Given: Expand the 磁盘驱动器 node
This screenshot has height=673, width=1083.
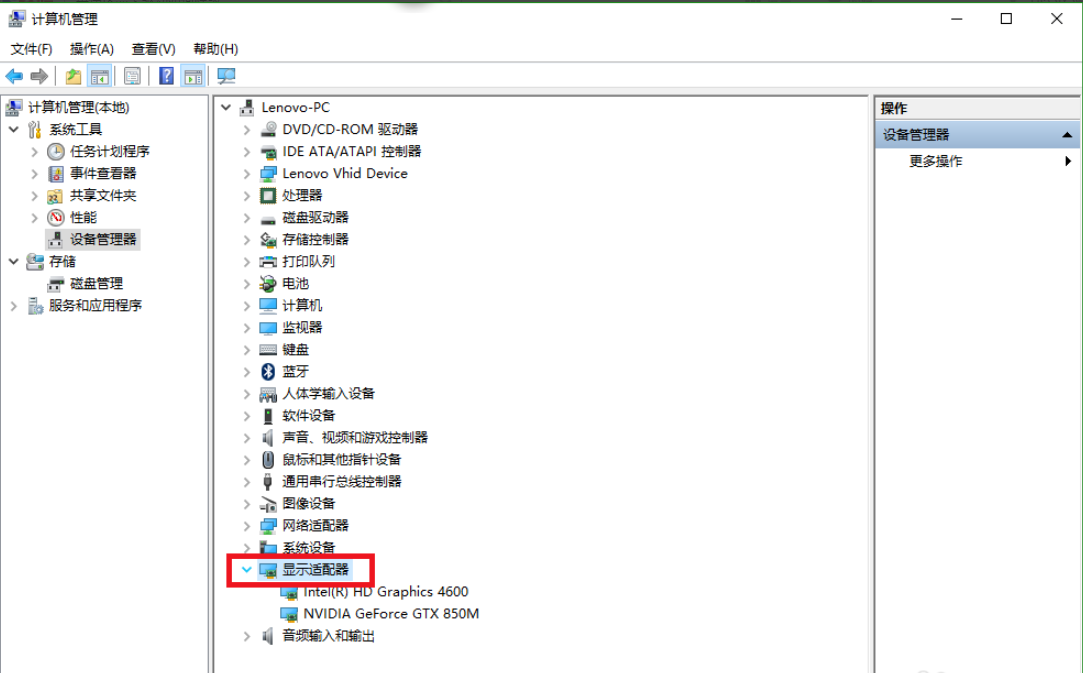Looking at the screenshot, I should tap(247, 218).
